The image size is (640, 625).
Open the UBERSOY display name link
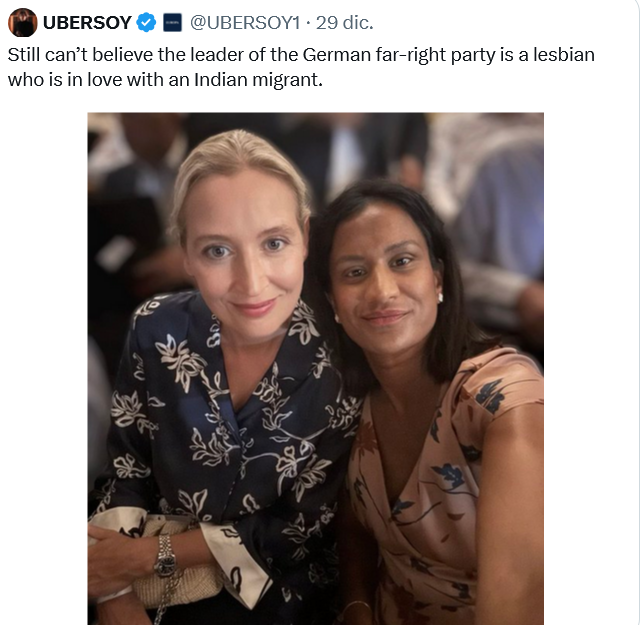[x=87, y=22]
